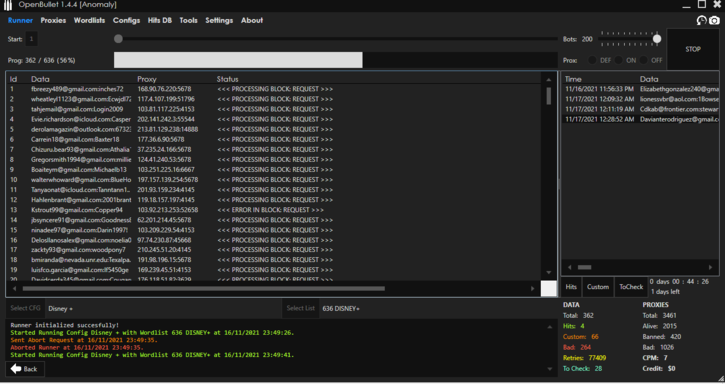The height and width of the screenshot is (384, 725).
Task: Click proxy 168.90.76.220:5678 cell
Action: coord(164,89)
